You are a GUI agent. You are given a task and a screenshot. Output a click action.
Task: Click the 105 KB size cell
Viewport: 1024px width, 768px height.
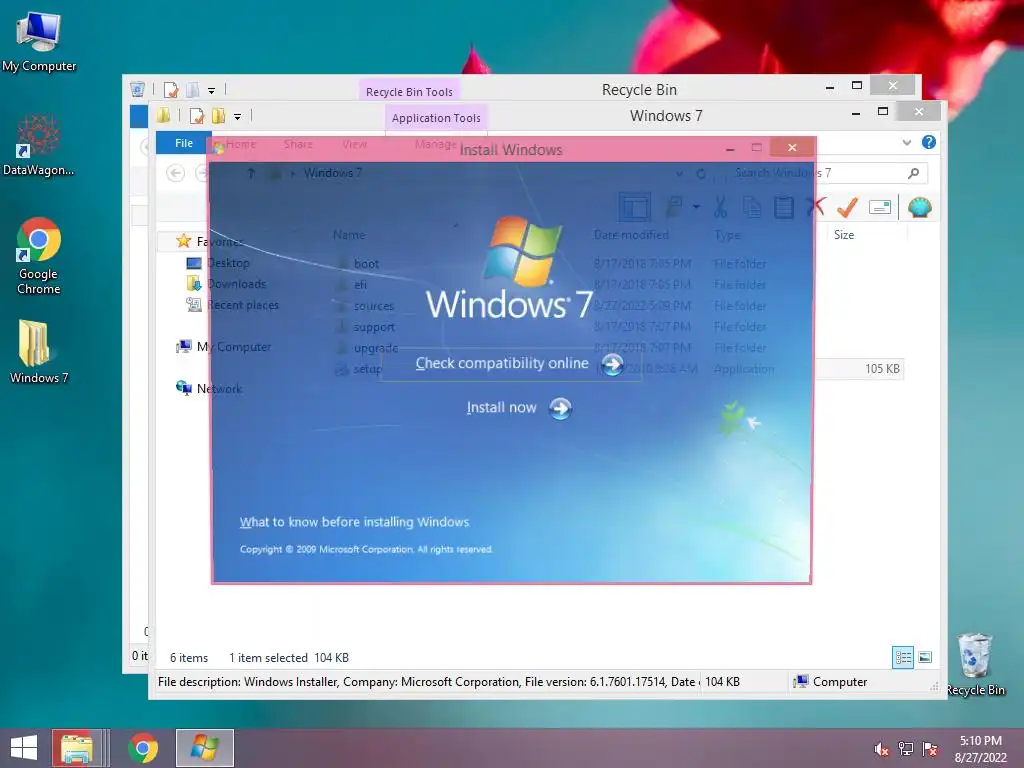(882, 369)
